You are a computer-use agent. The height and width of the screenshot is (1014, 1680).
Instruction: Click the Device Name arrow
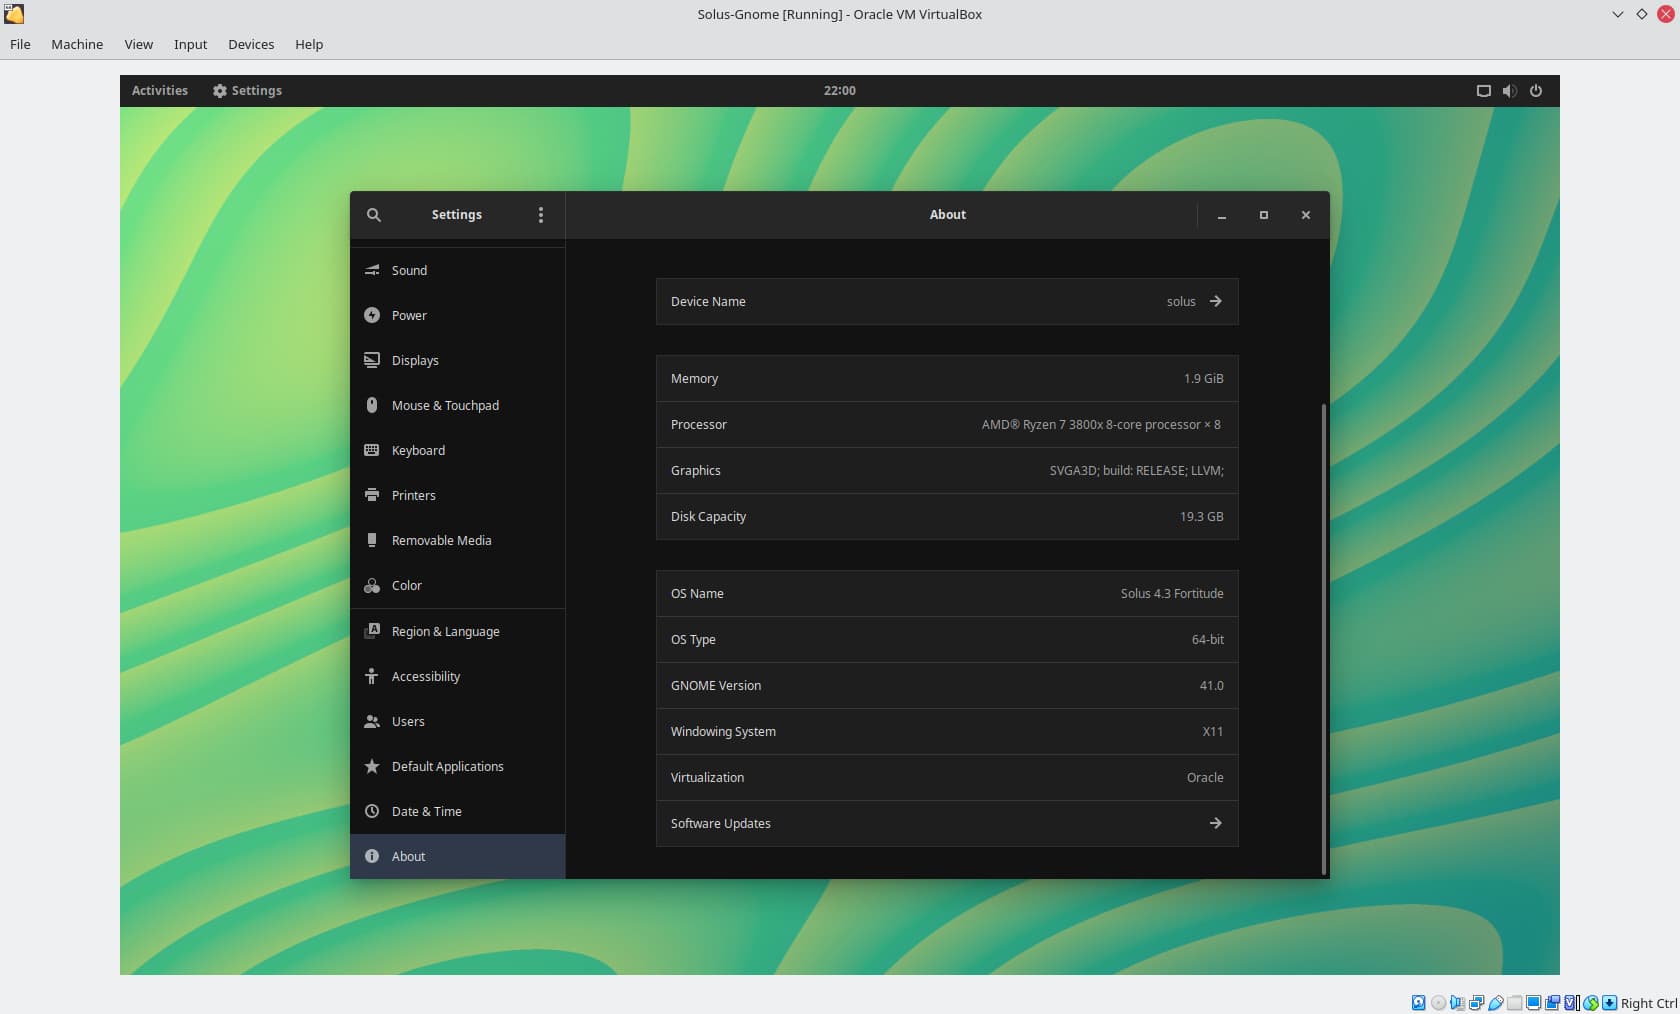(x=1216, y=301)
